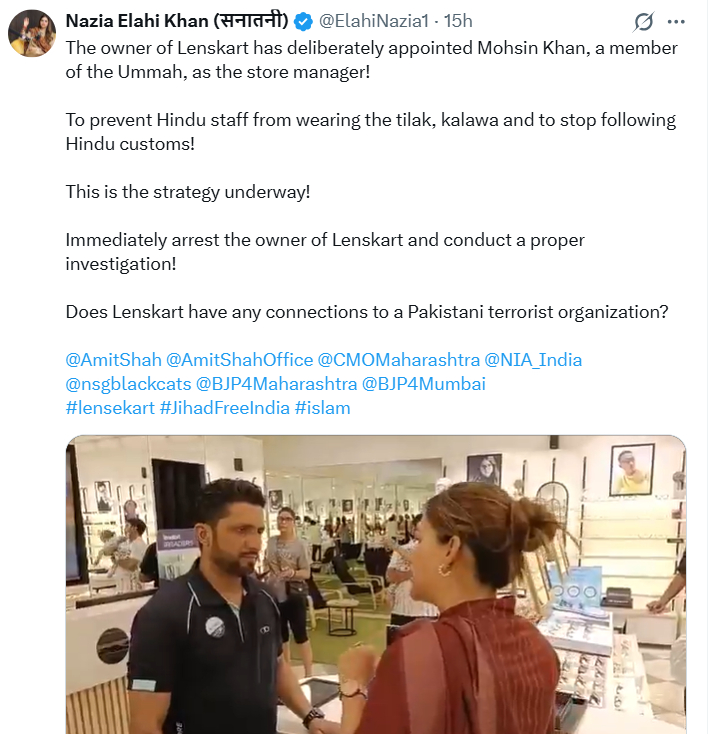Open the Grok explain post icon
This screenshot has height=734, width=727.
tap(645, 22)
